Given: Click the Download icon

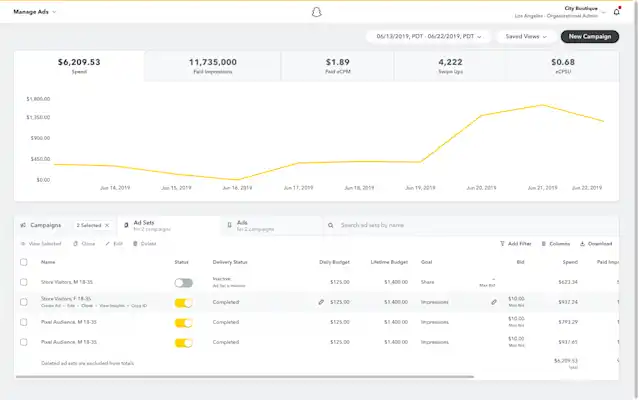Looking at the screenshot, I should (x=582, y=244).
